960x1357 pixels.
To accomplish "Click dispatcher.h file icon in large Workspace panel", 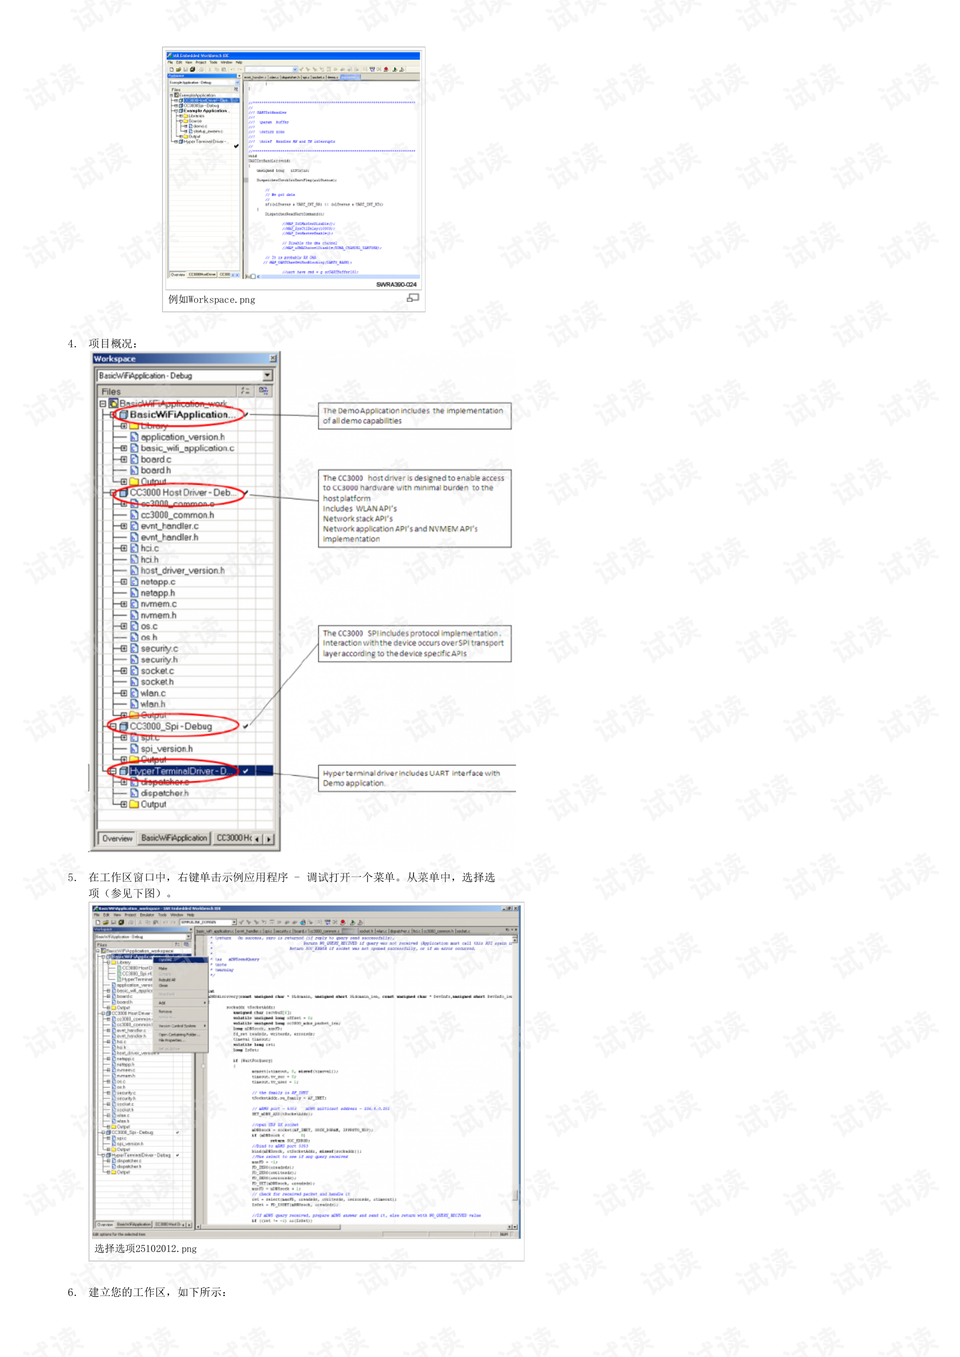I will 134,793.
